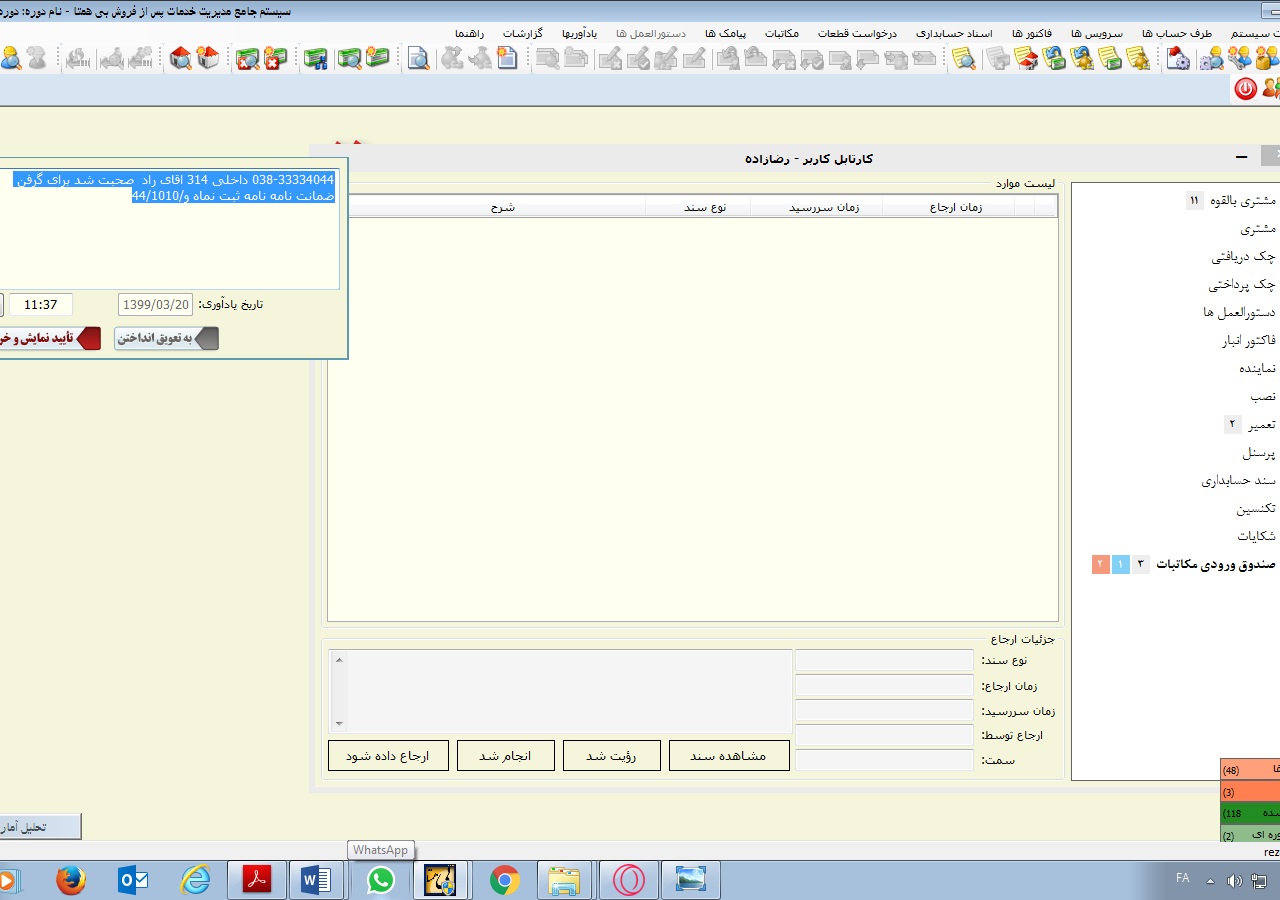Click the reminder time field showing 11:37
The image size is (1280, 900).
click(41, 305)
